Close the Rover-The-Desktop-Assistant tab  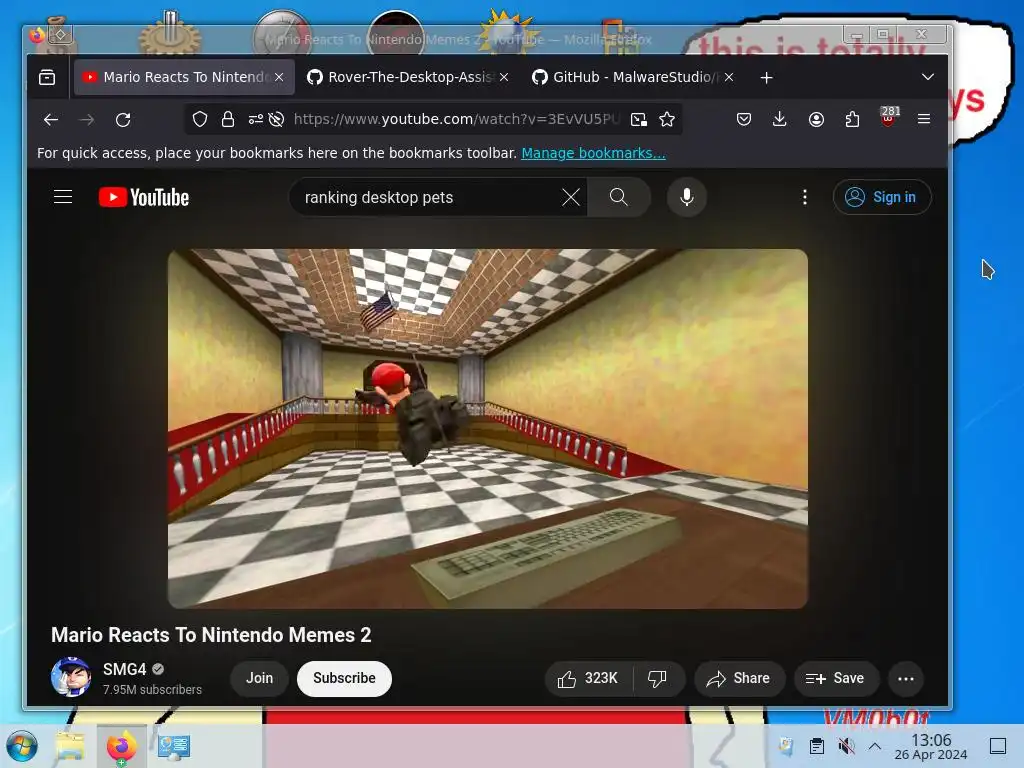point(504,77)
